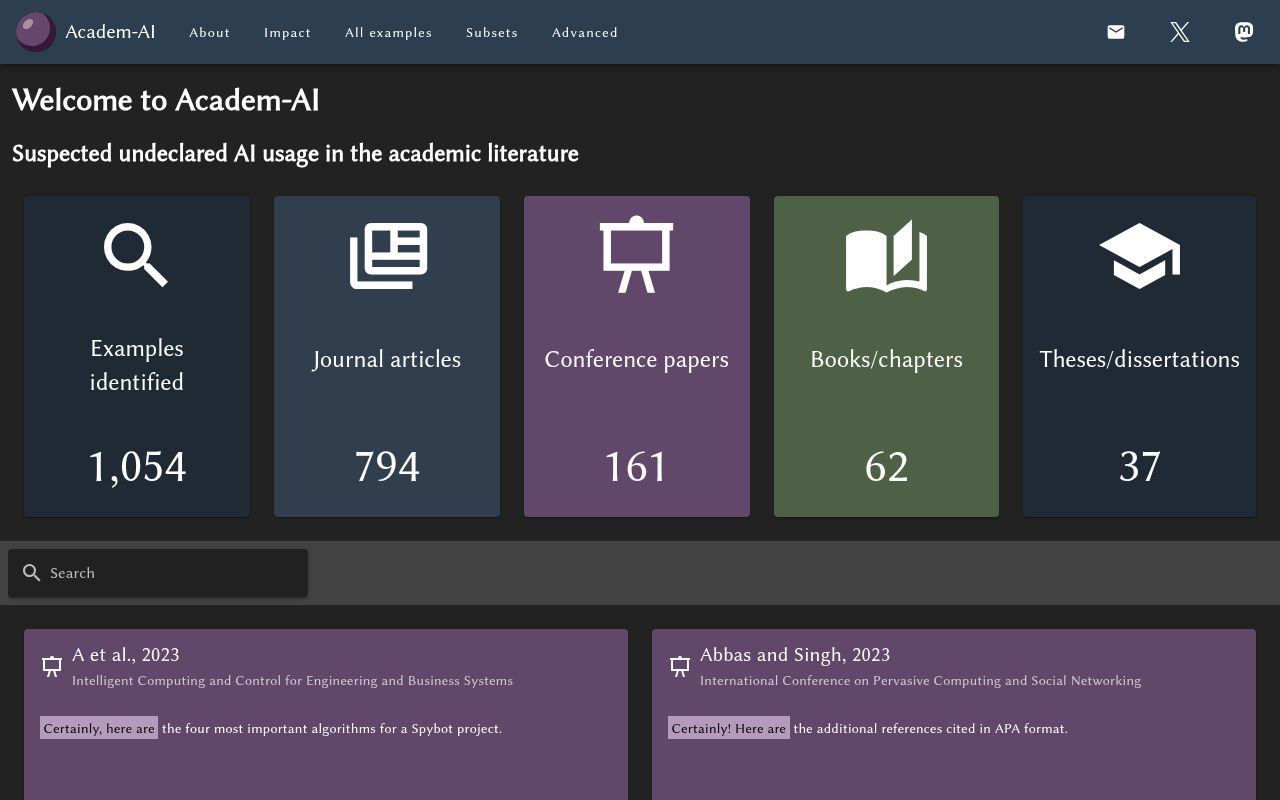The image size is (1280, 800).
Task: Open the email contact icon
Action: (x=1116, y=32)
